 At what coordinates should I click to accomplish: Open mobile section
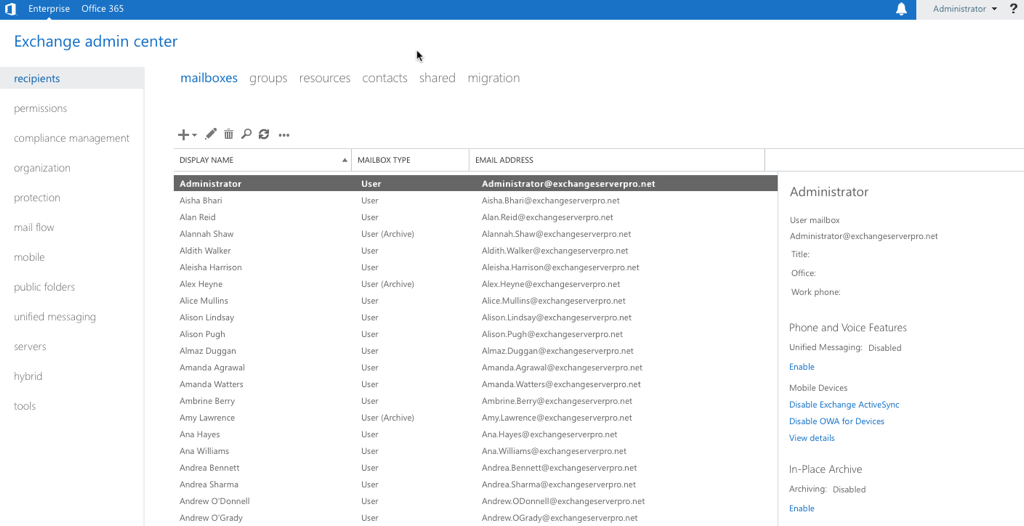click(x=29, y=257)
